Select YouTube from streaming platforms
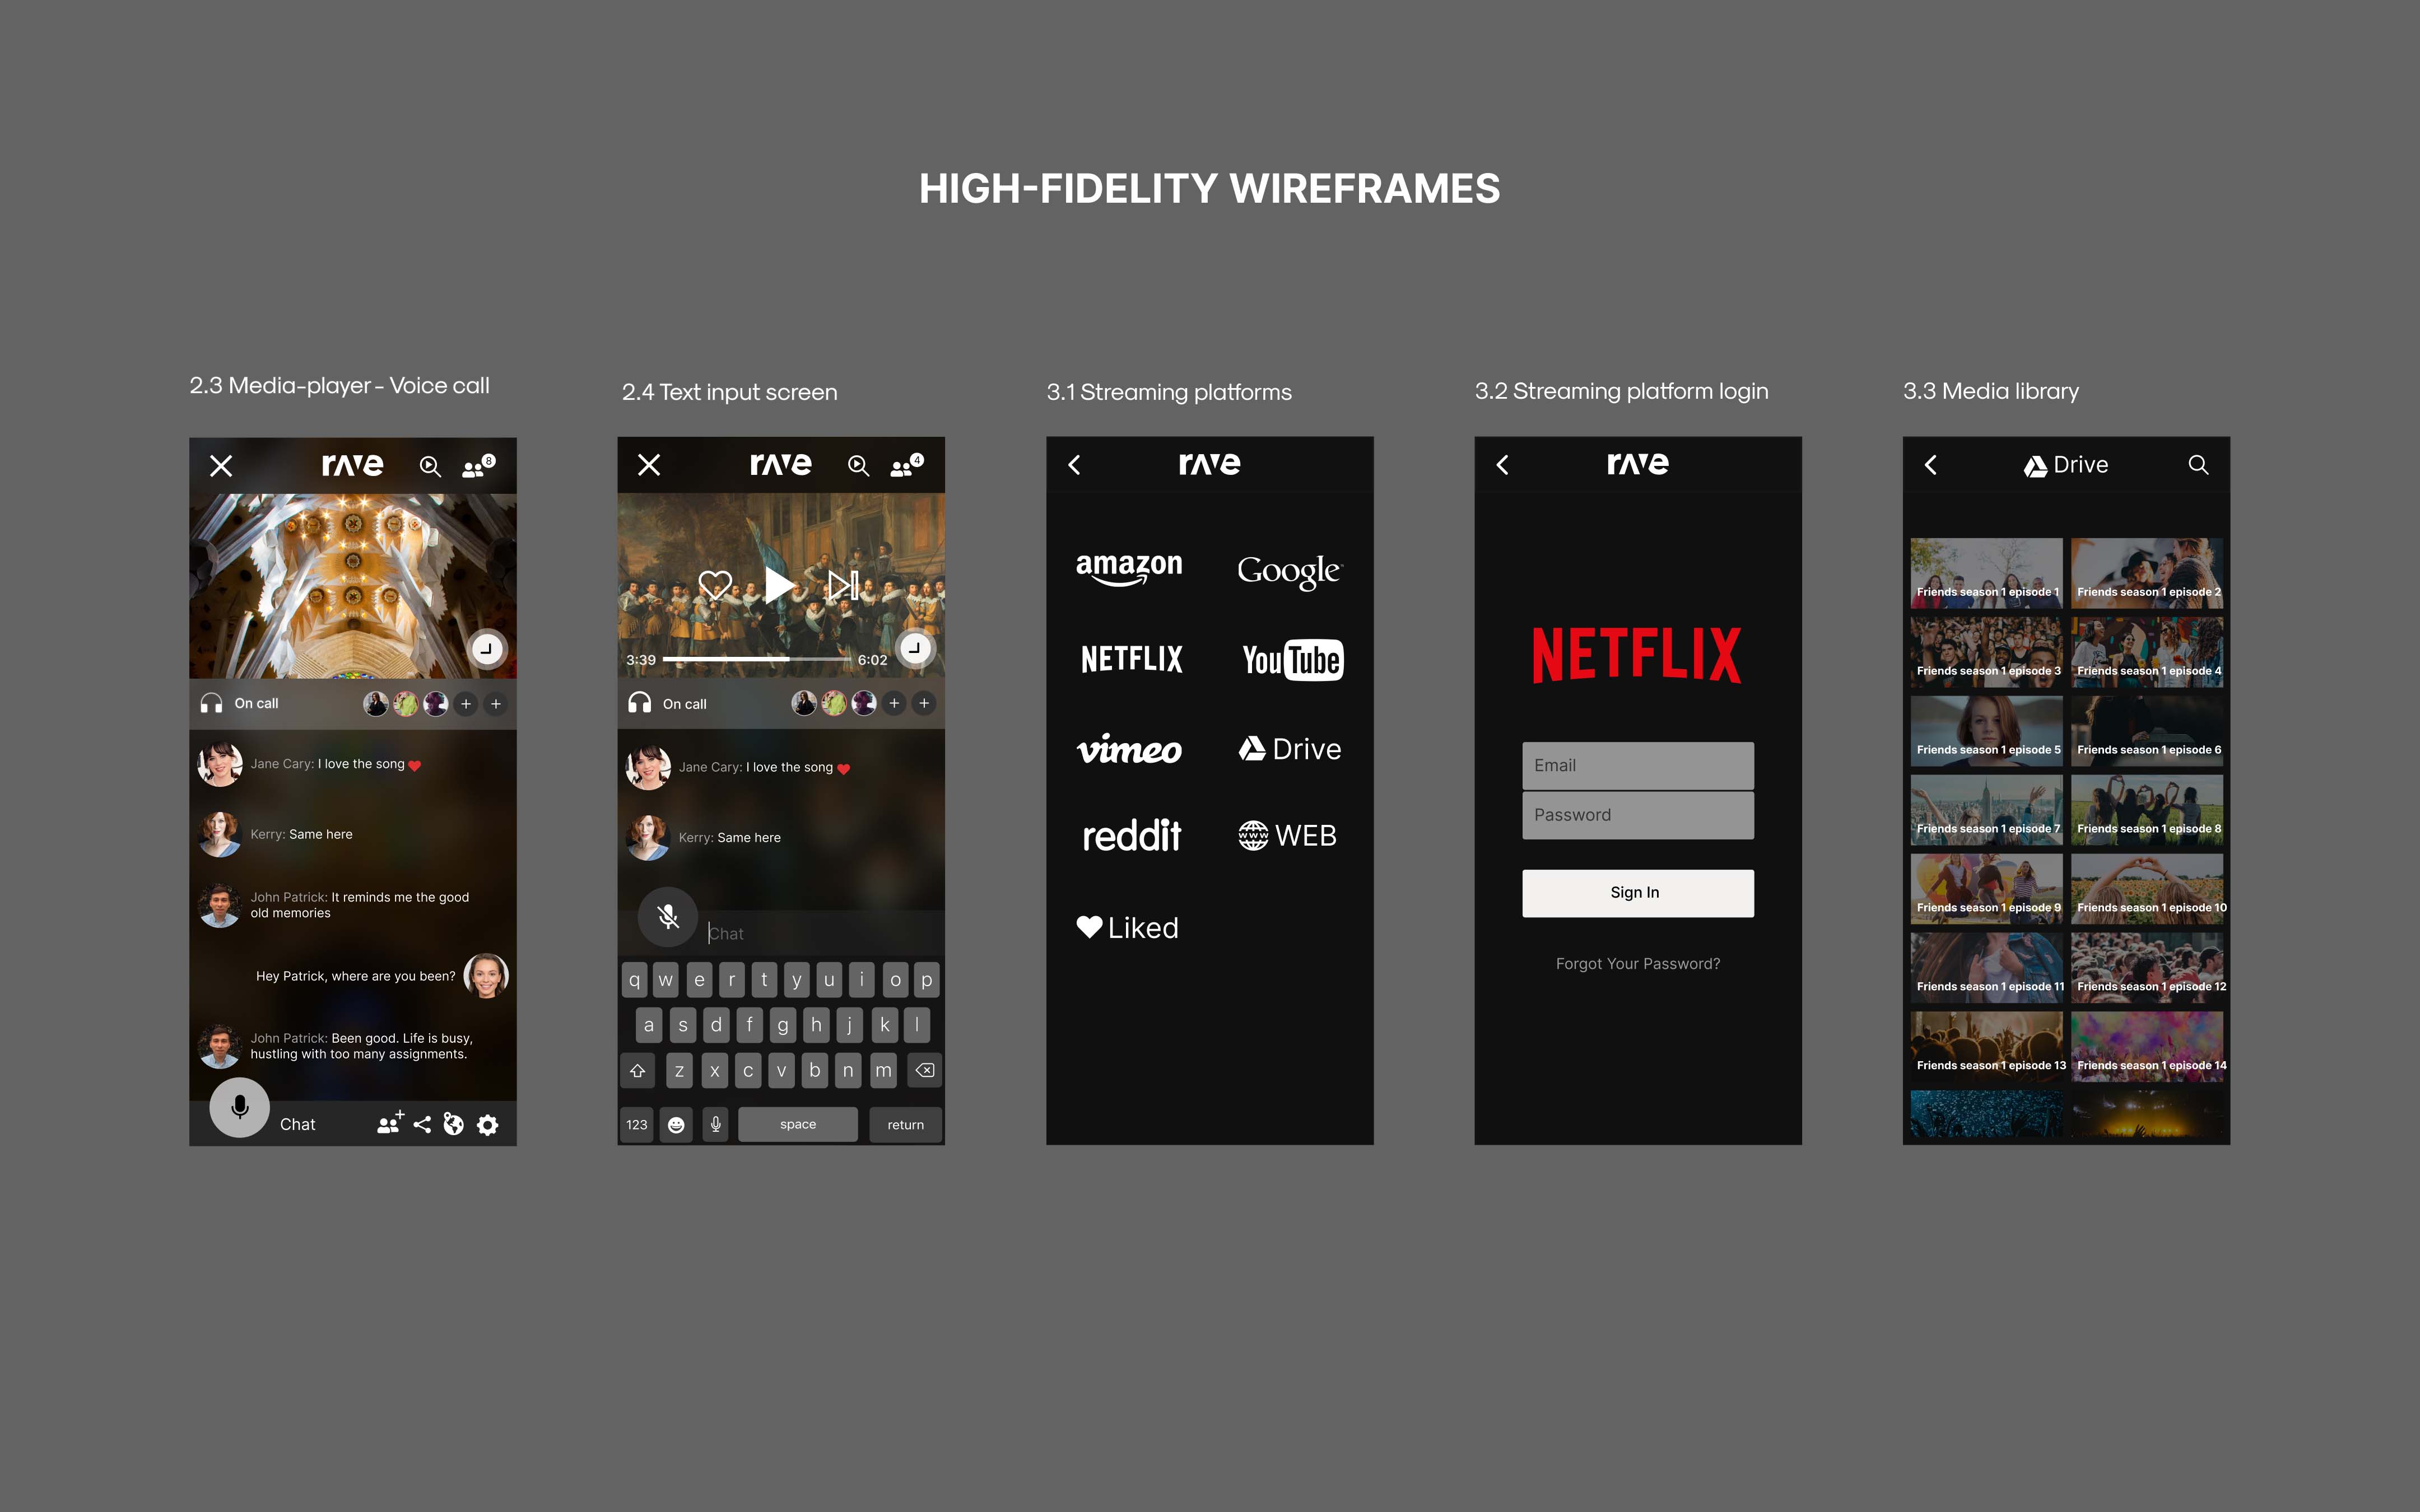Viewport: 2420px width, 1512px height. (x=1292, y=660)
